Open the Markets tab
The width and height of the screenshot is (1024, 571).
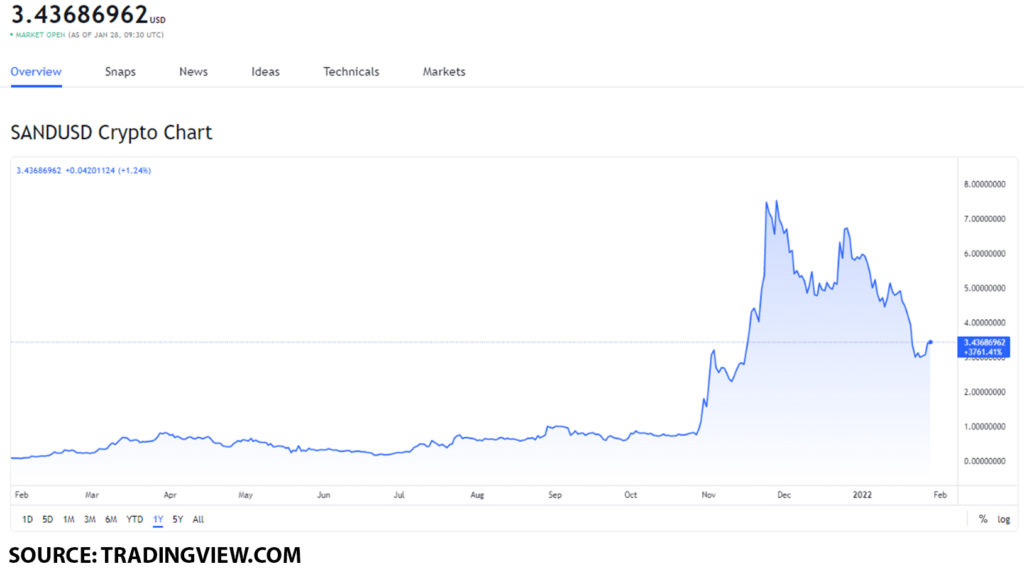[443, 72]
